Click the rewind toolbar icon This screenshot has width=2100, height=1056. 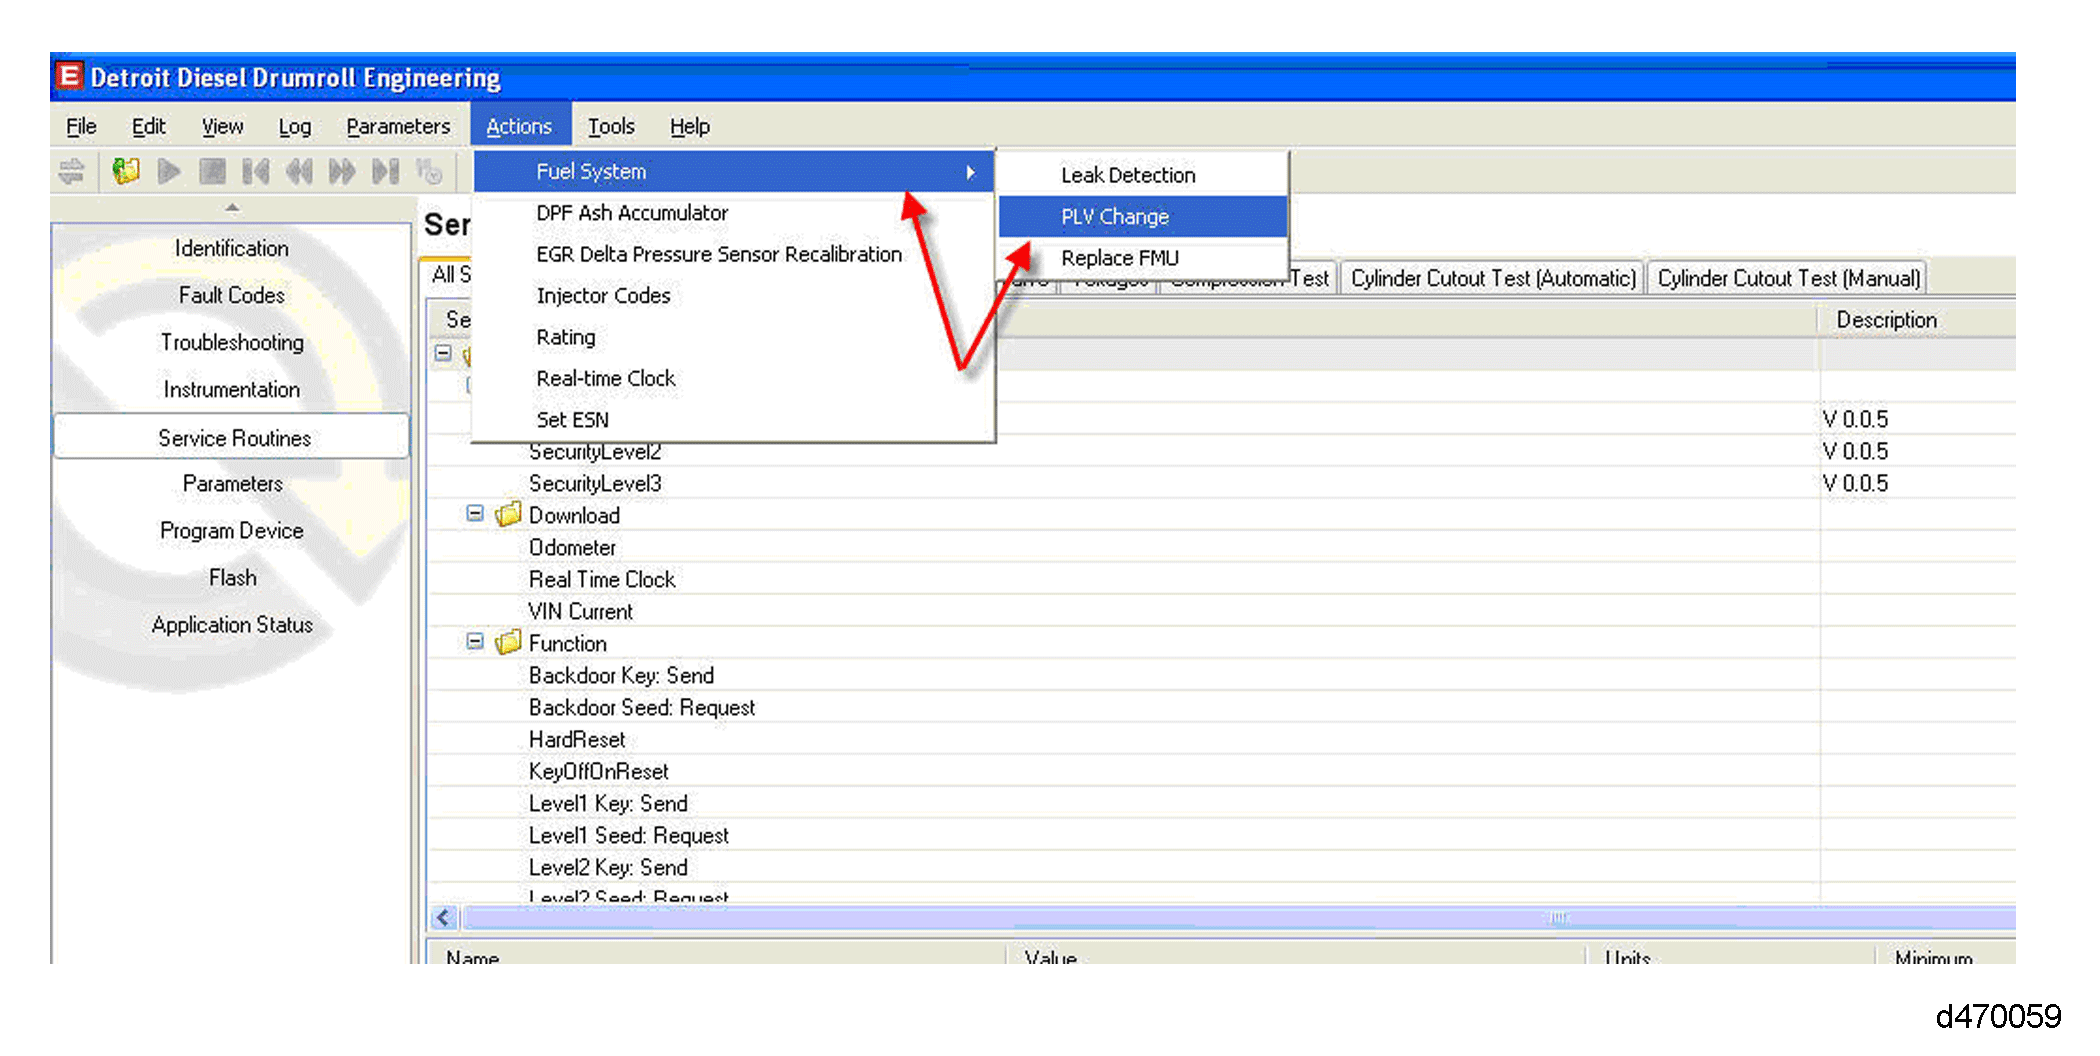[x=299, y=172]
